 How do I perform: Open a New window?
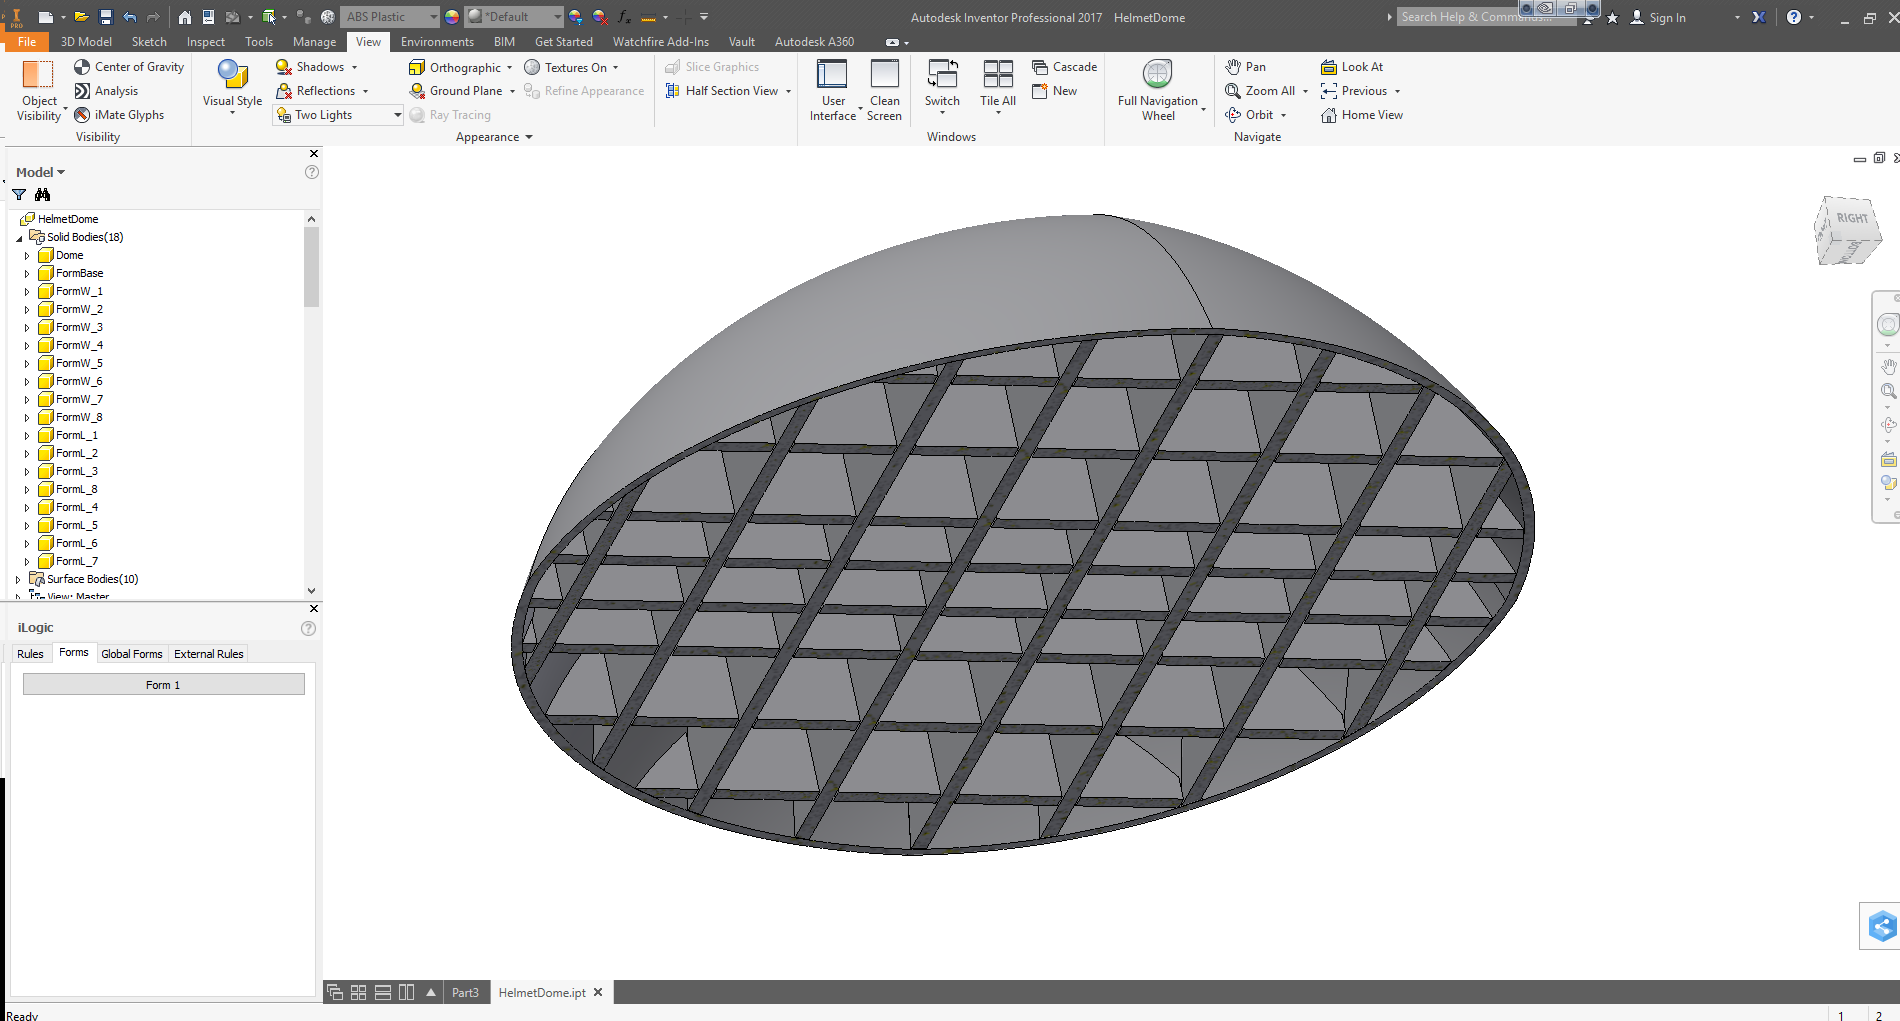tap(1054, 91)
